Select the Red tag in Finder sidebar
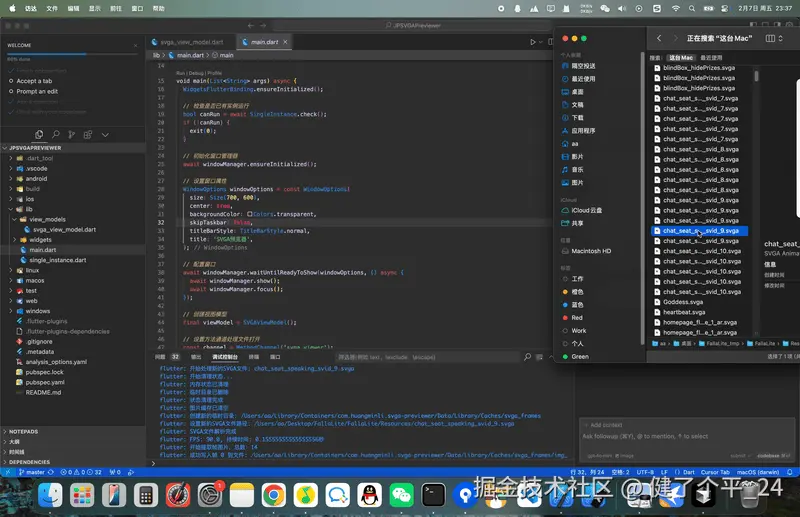Viewport: 800px width, 517px height. [577, 317]
